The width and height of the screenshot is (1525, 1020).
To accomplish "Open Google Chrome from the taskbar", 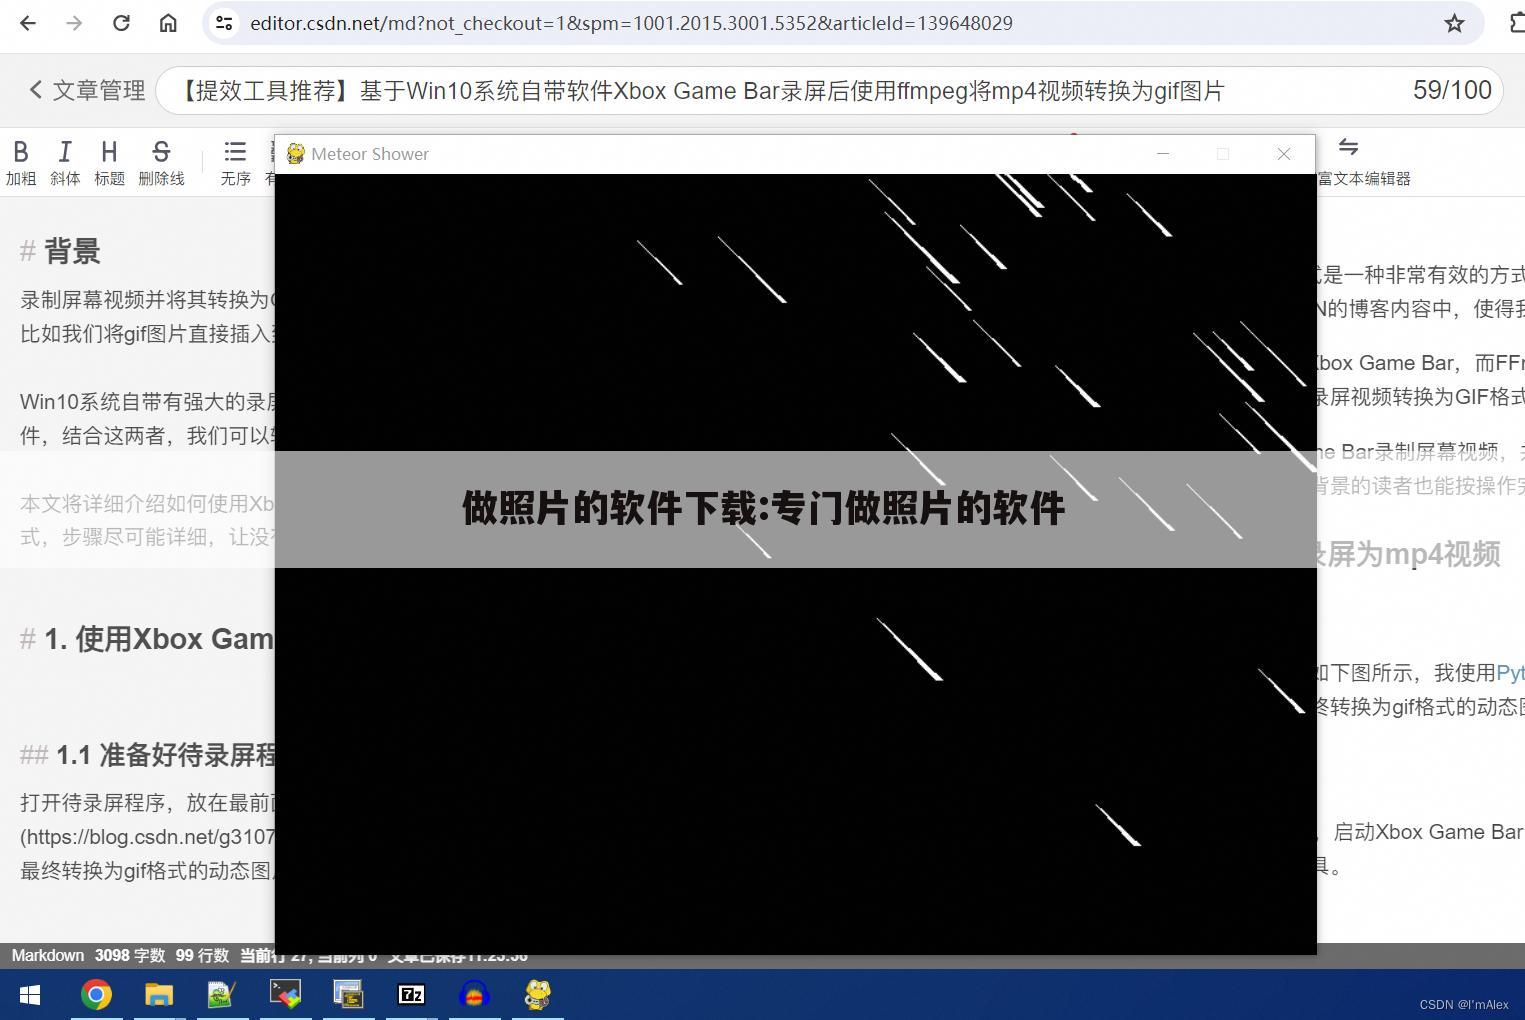I will 96,995.
